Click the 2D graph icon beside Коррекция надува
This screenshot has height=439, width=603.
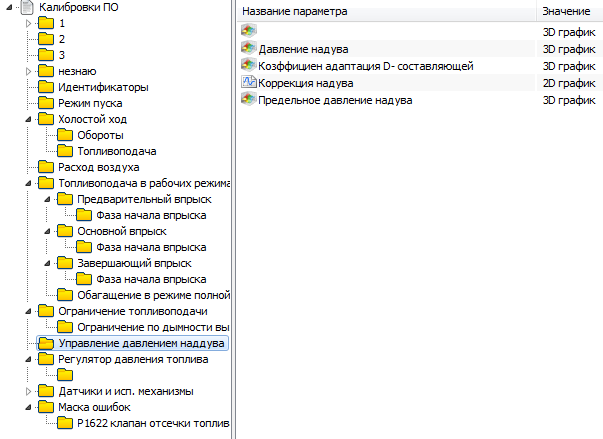(x=249, y=83)
